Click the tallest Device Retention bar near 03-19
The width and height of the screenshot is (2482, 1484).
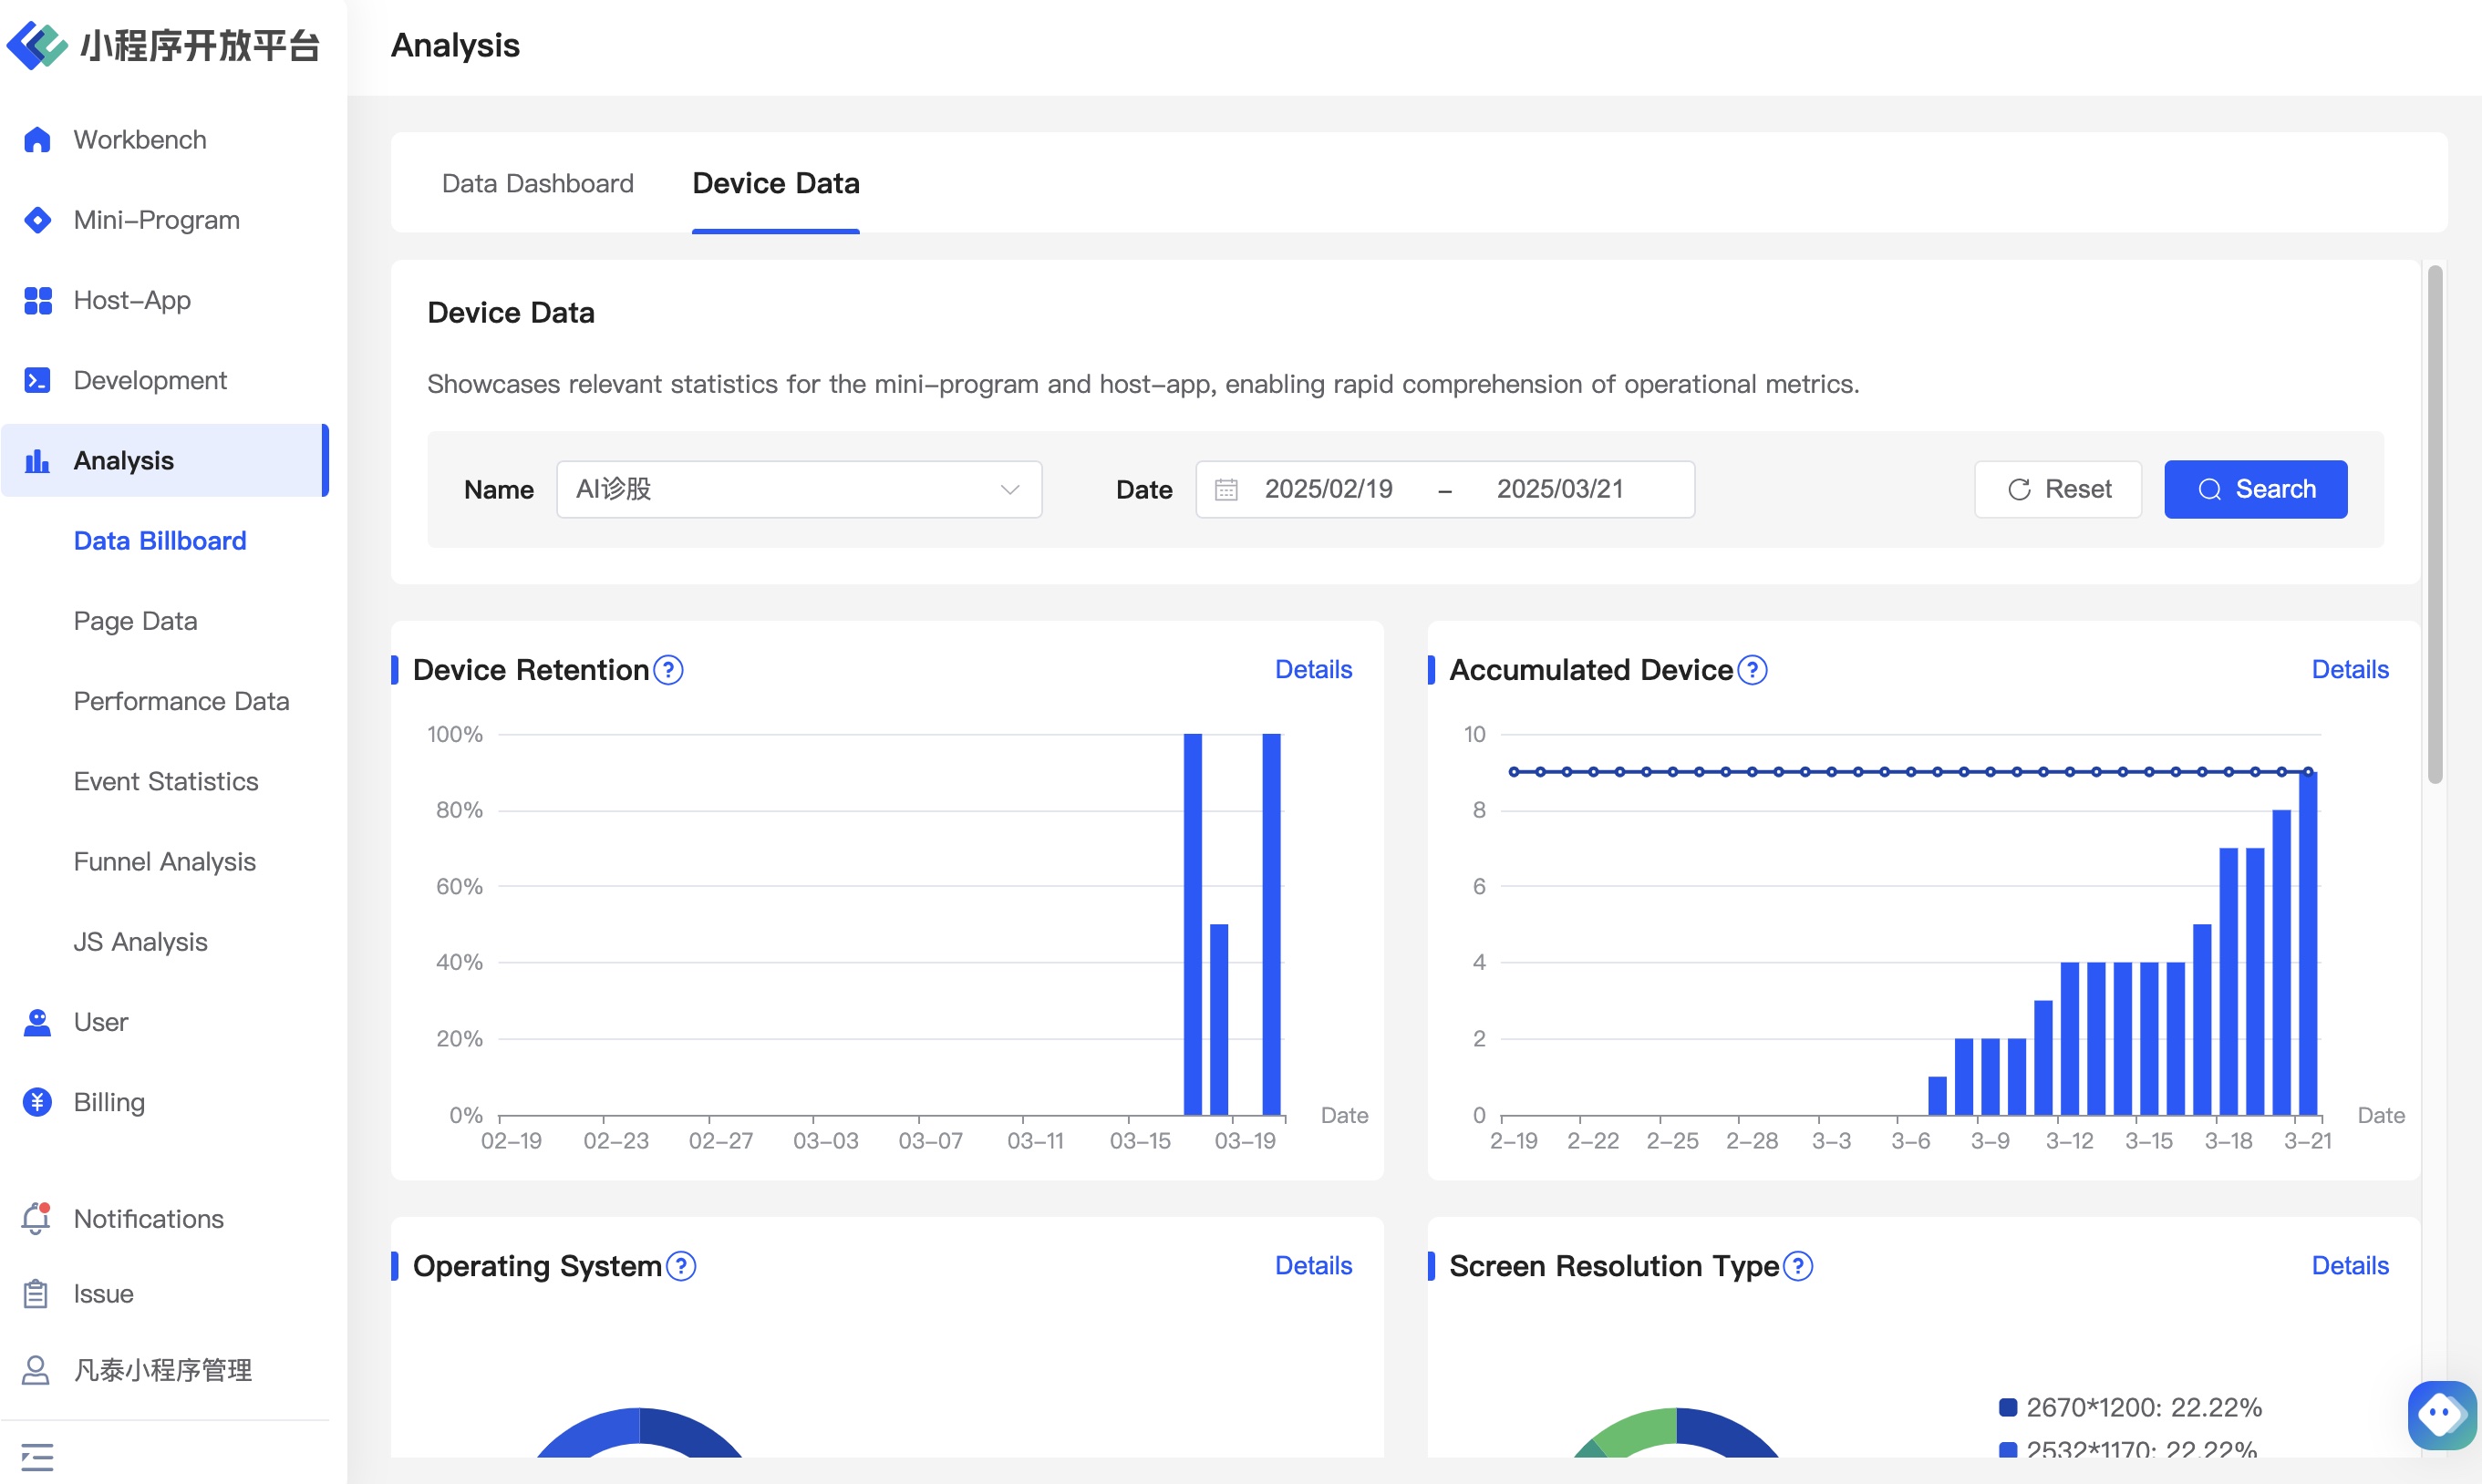1271,924
